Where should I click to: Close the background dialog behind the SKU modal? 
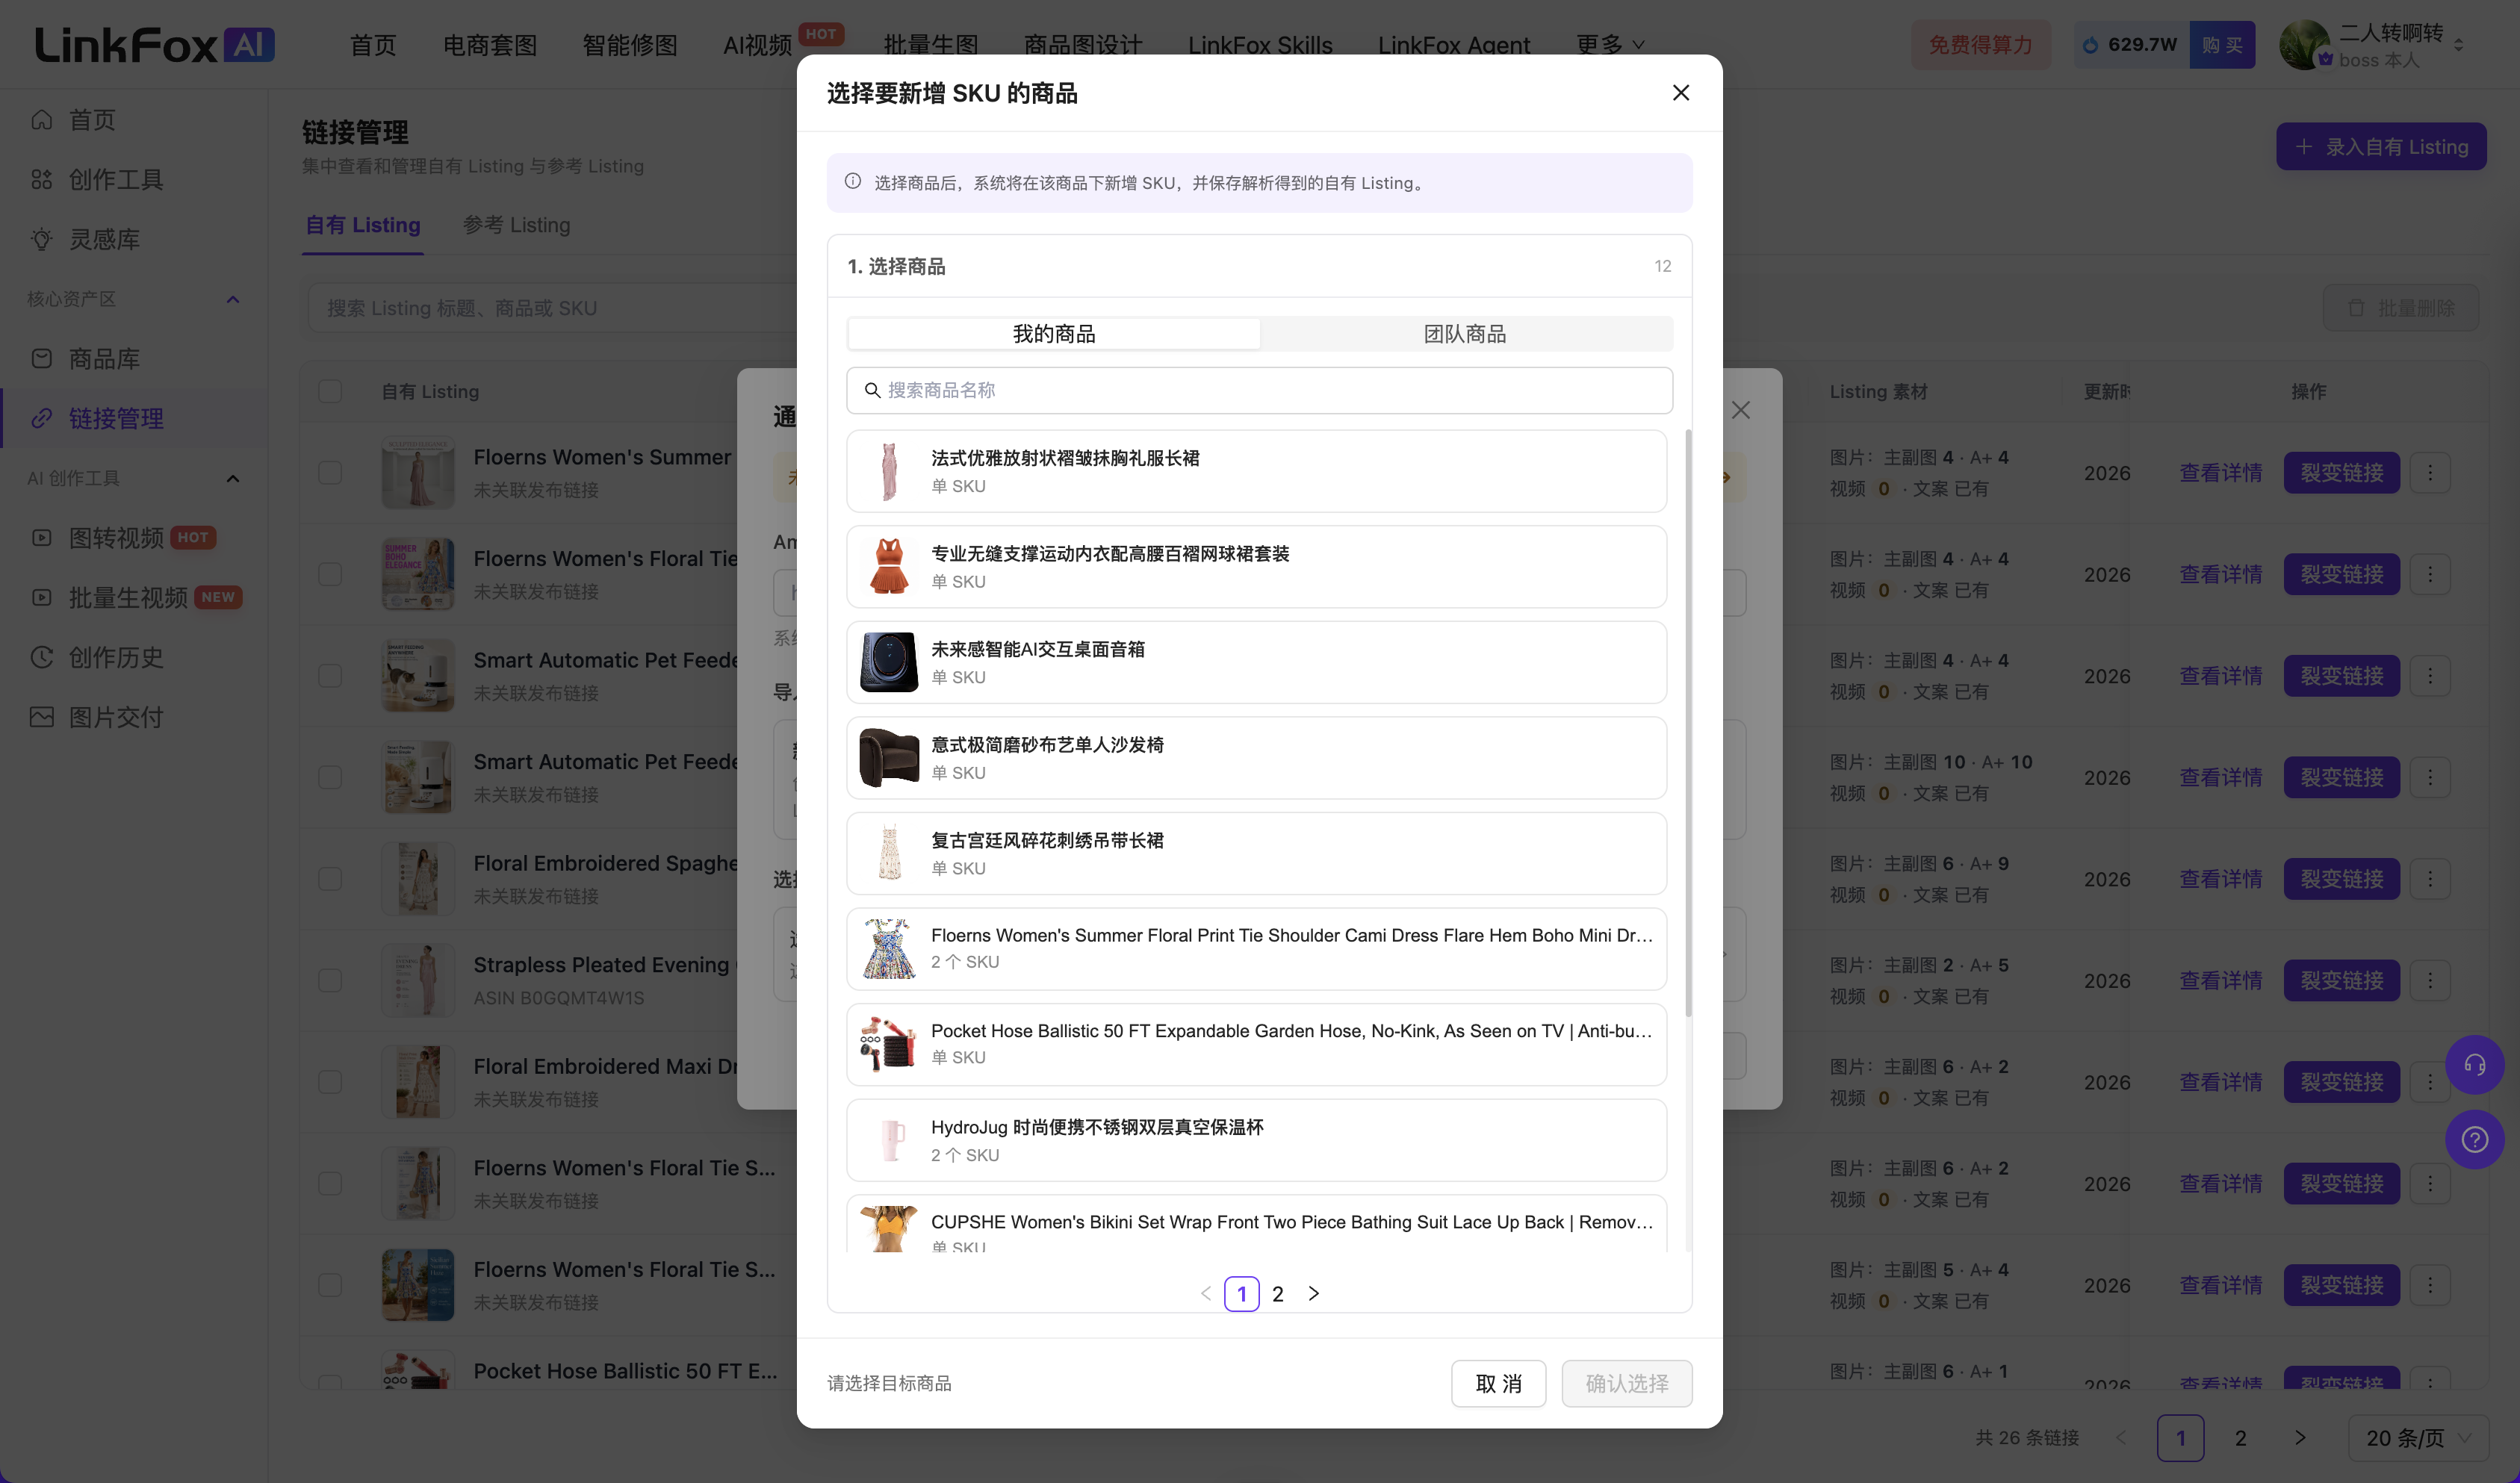1741,410
